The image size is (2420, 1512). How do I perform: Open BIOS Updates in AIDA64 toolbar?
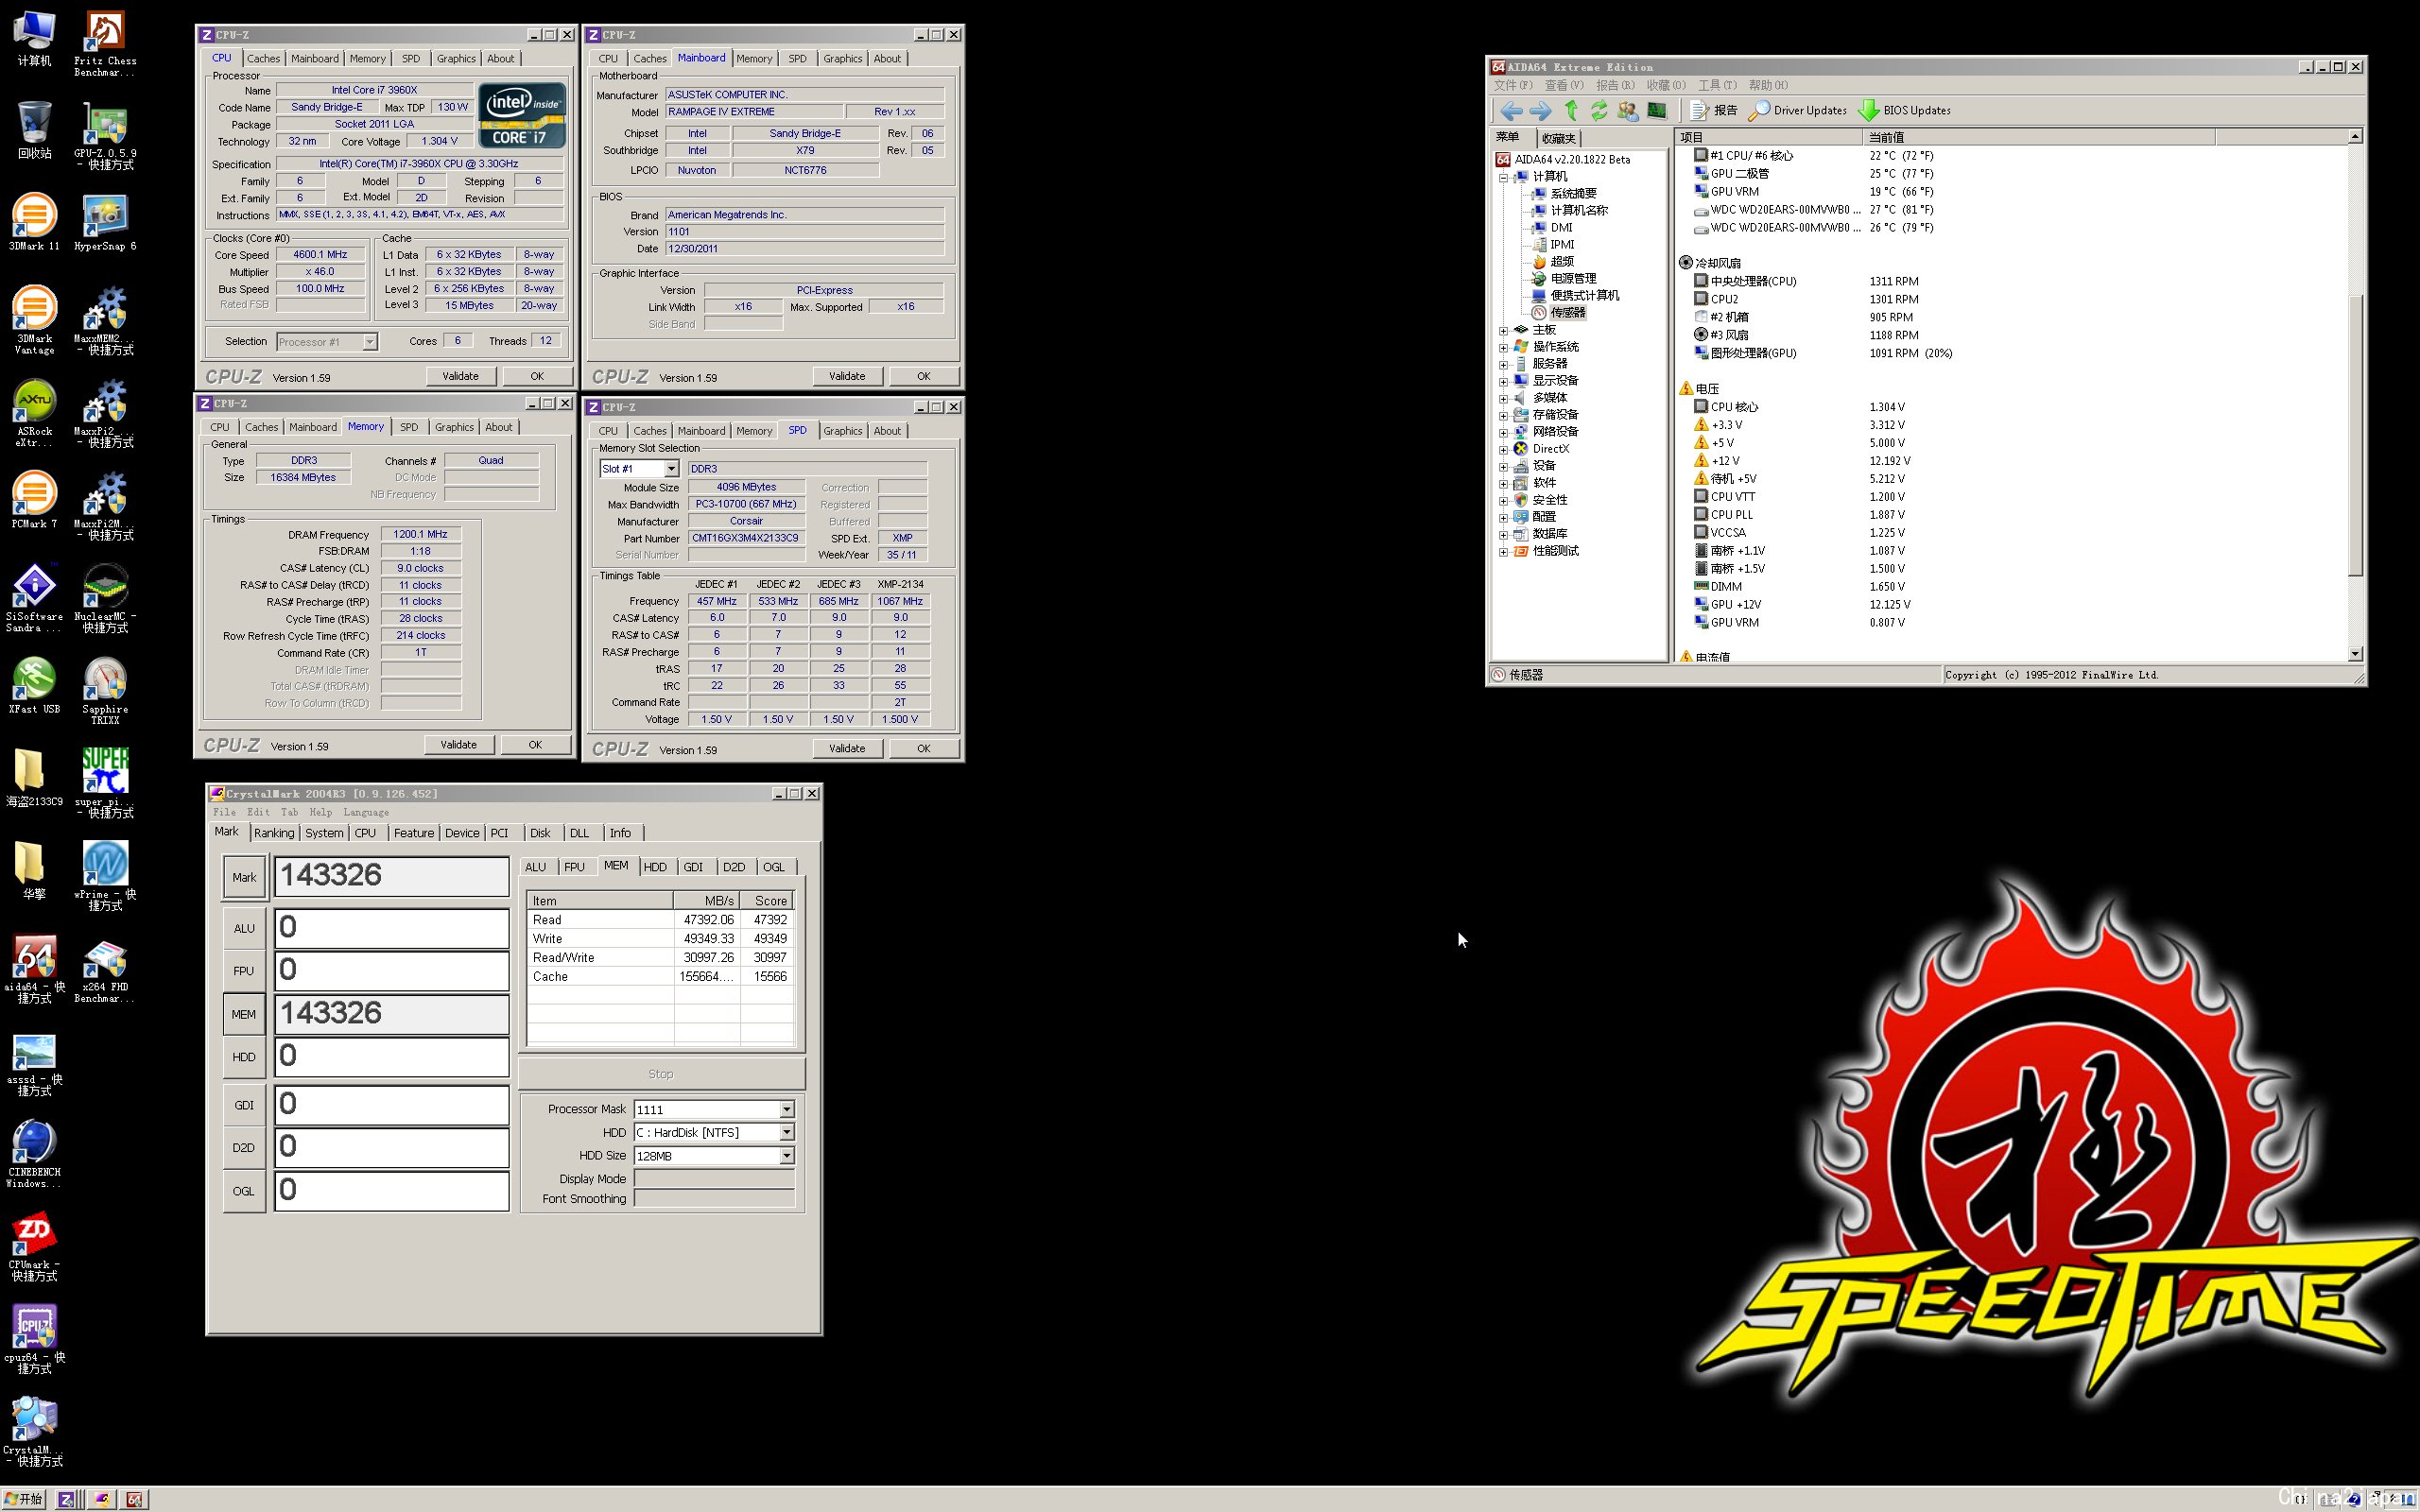[x=1905, y=111]
